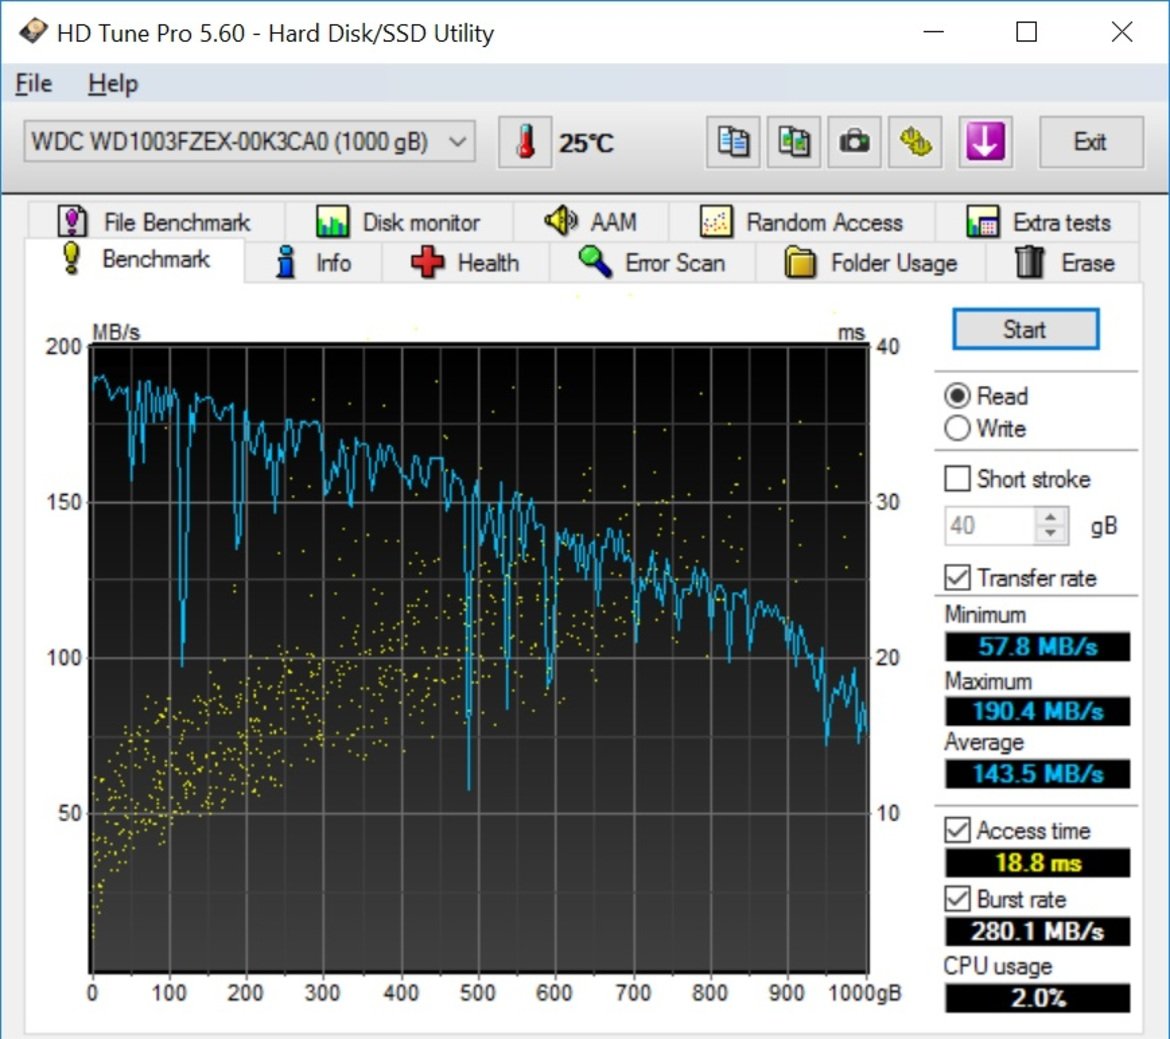Click the Exit button
1170x1039 pixels.
pyautogui.click(x=1091, y=142)
